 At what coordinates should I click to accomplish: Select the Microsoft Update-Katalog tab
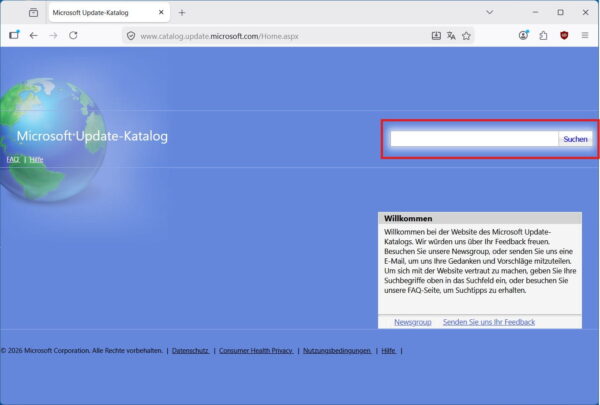[x=109, y=13]
